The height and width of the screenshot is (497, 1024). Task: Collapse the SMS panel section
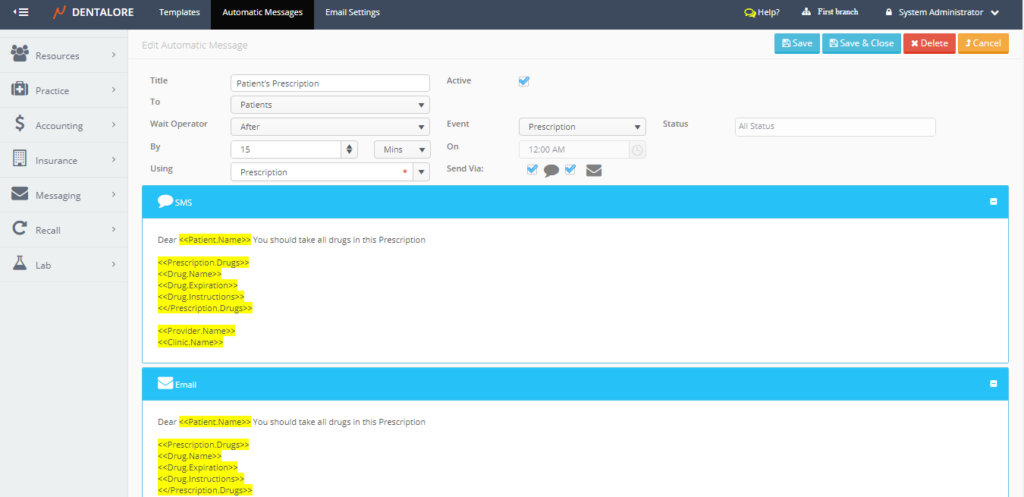pyautogui.click(x=993, y=202)
